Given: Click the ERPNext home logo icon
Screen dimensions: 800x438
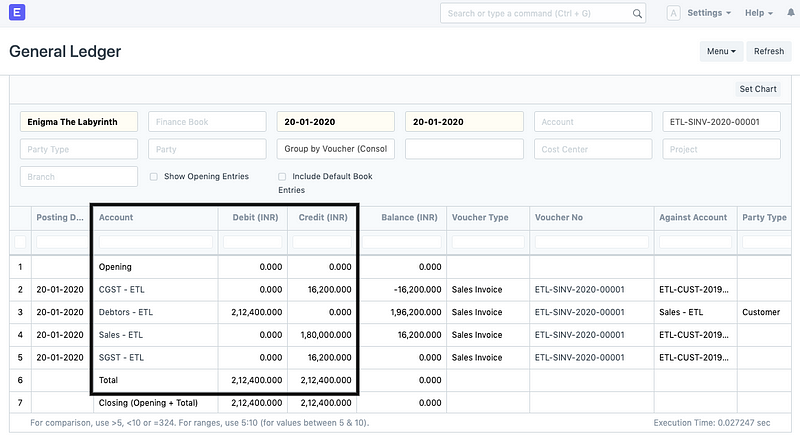Looking at the screenshot, I should coord(16,13).
